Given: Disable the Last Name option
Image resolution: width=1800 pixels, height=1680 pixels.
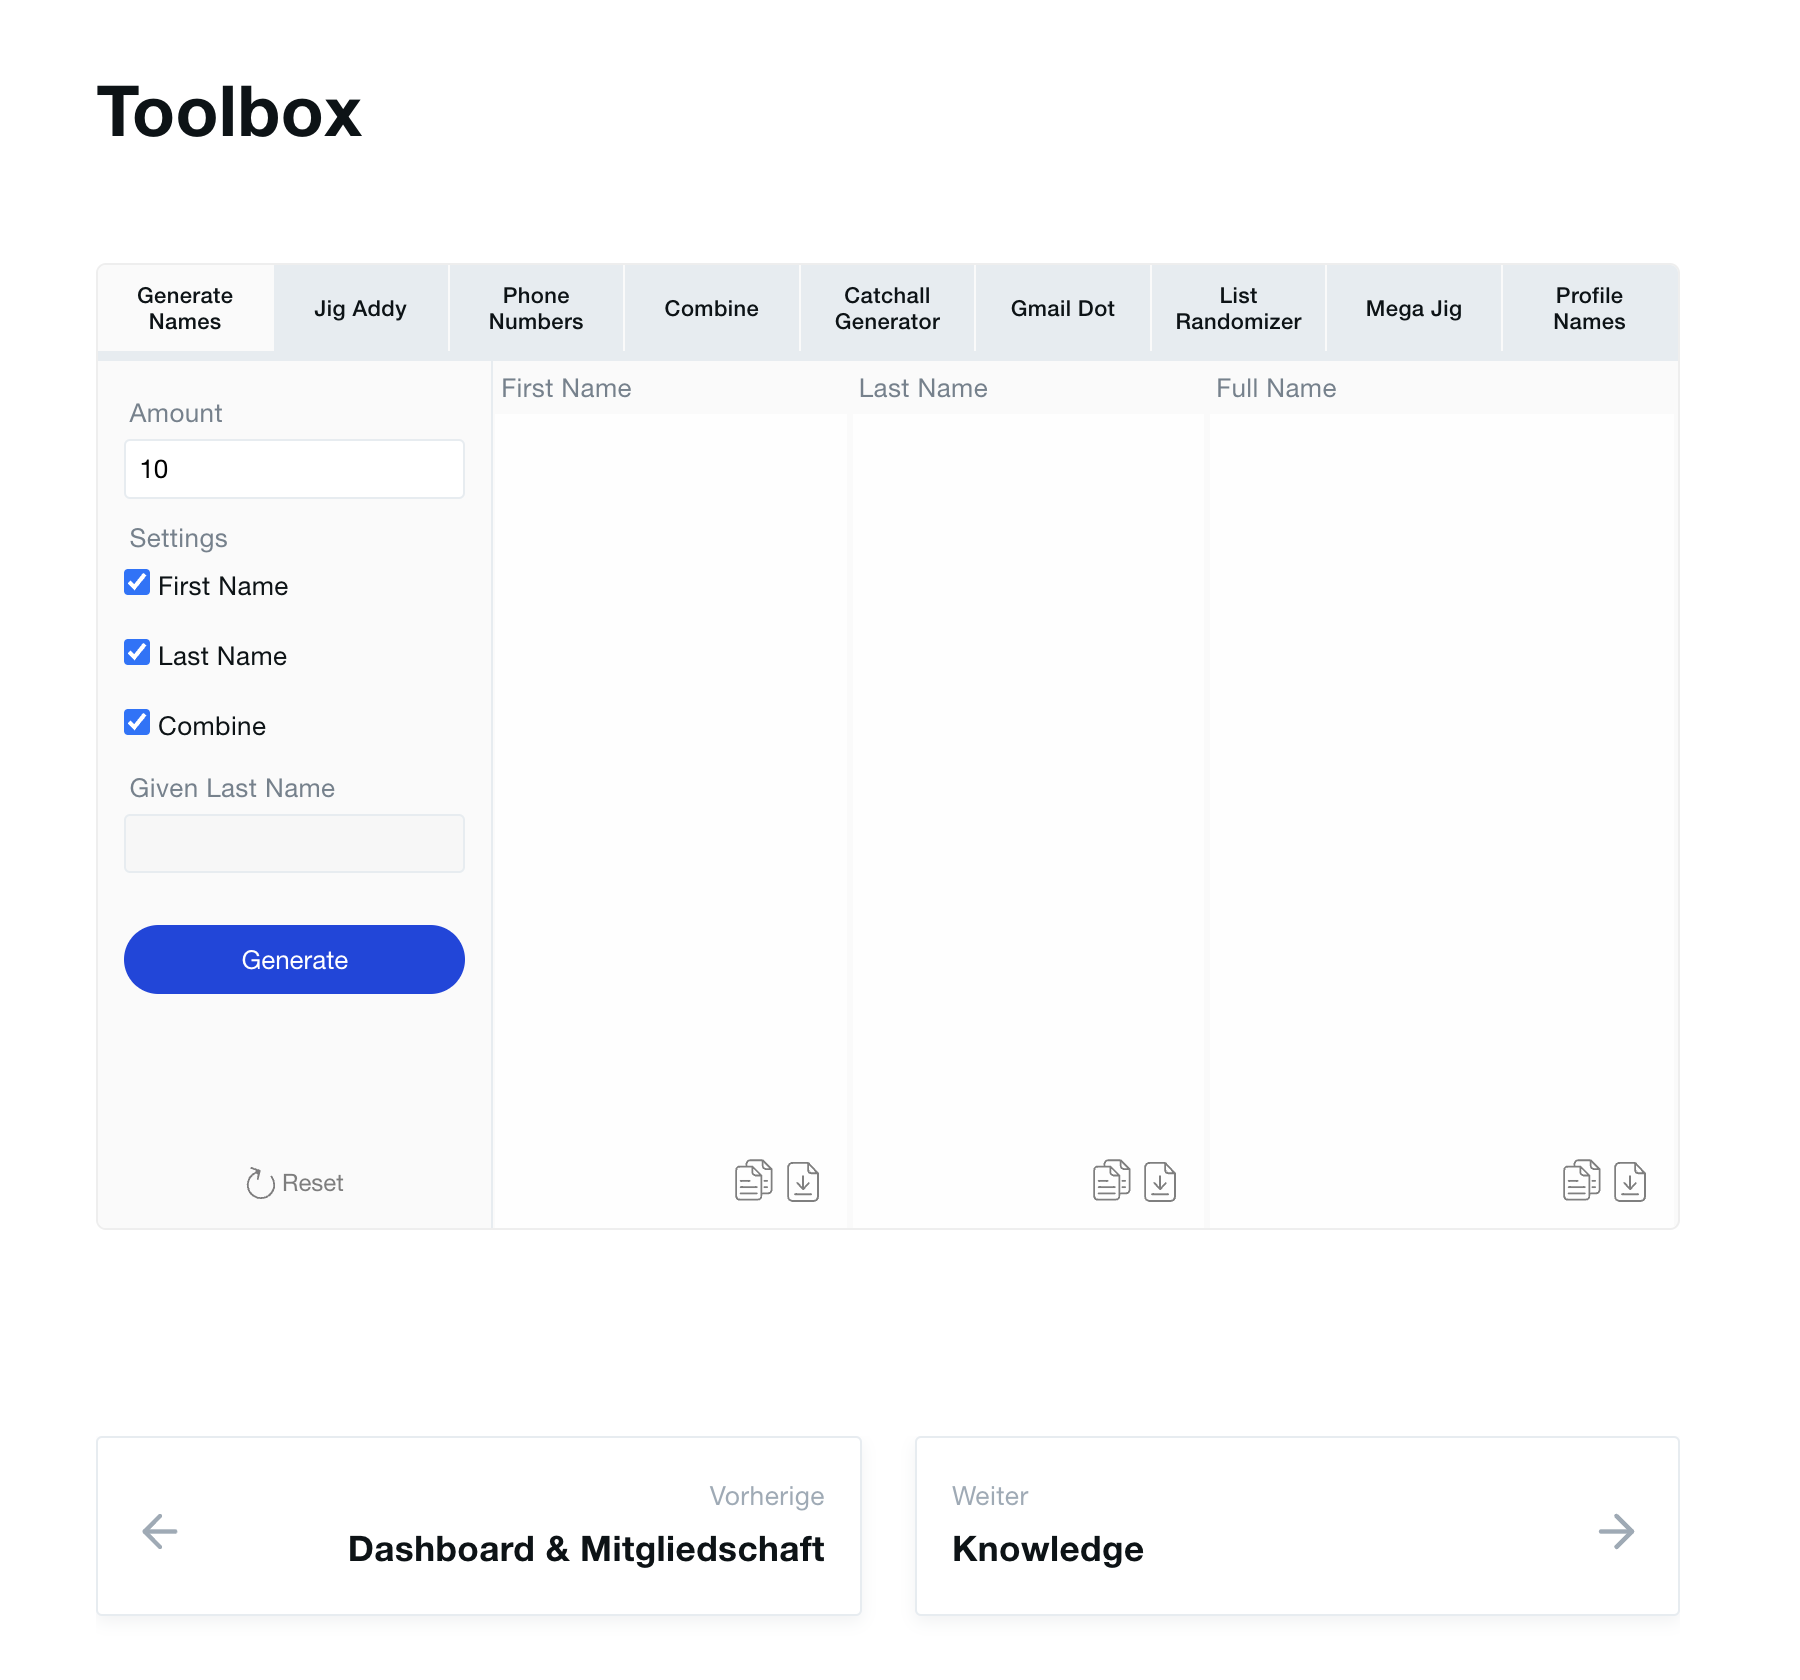Looking at the screenshot, I should [136, 652].
